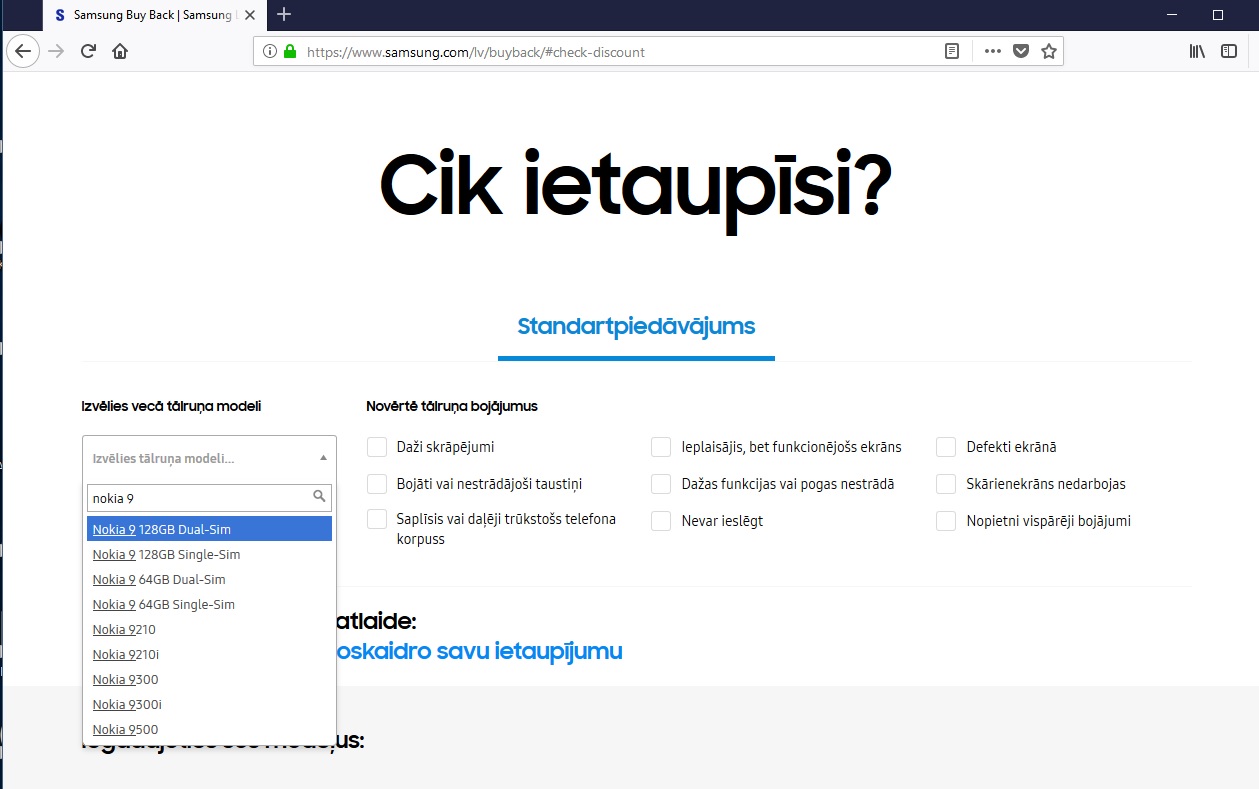Toggle the sidebar icon
This screenshot has width=1259, height=789.
coord(1229,51)
